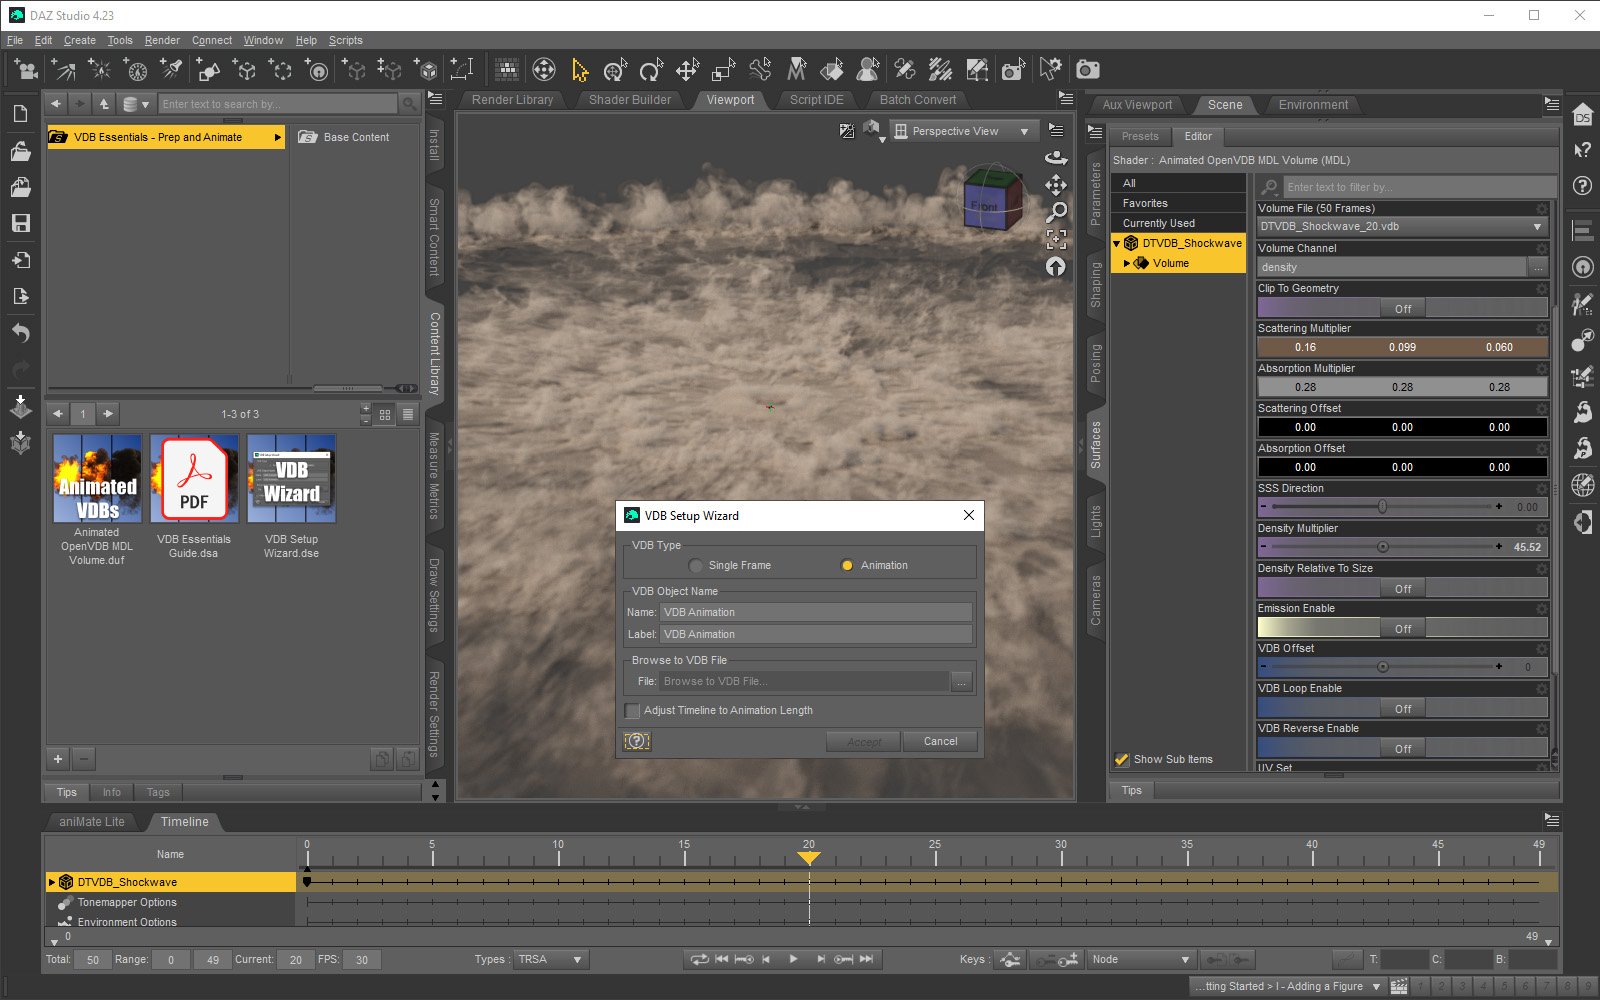Select the Animation radio button for VDB Type
Viewport: 1600px width, 1000px height.
click(x=847, y=565)
